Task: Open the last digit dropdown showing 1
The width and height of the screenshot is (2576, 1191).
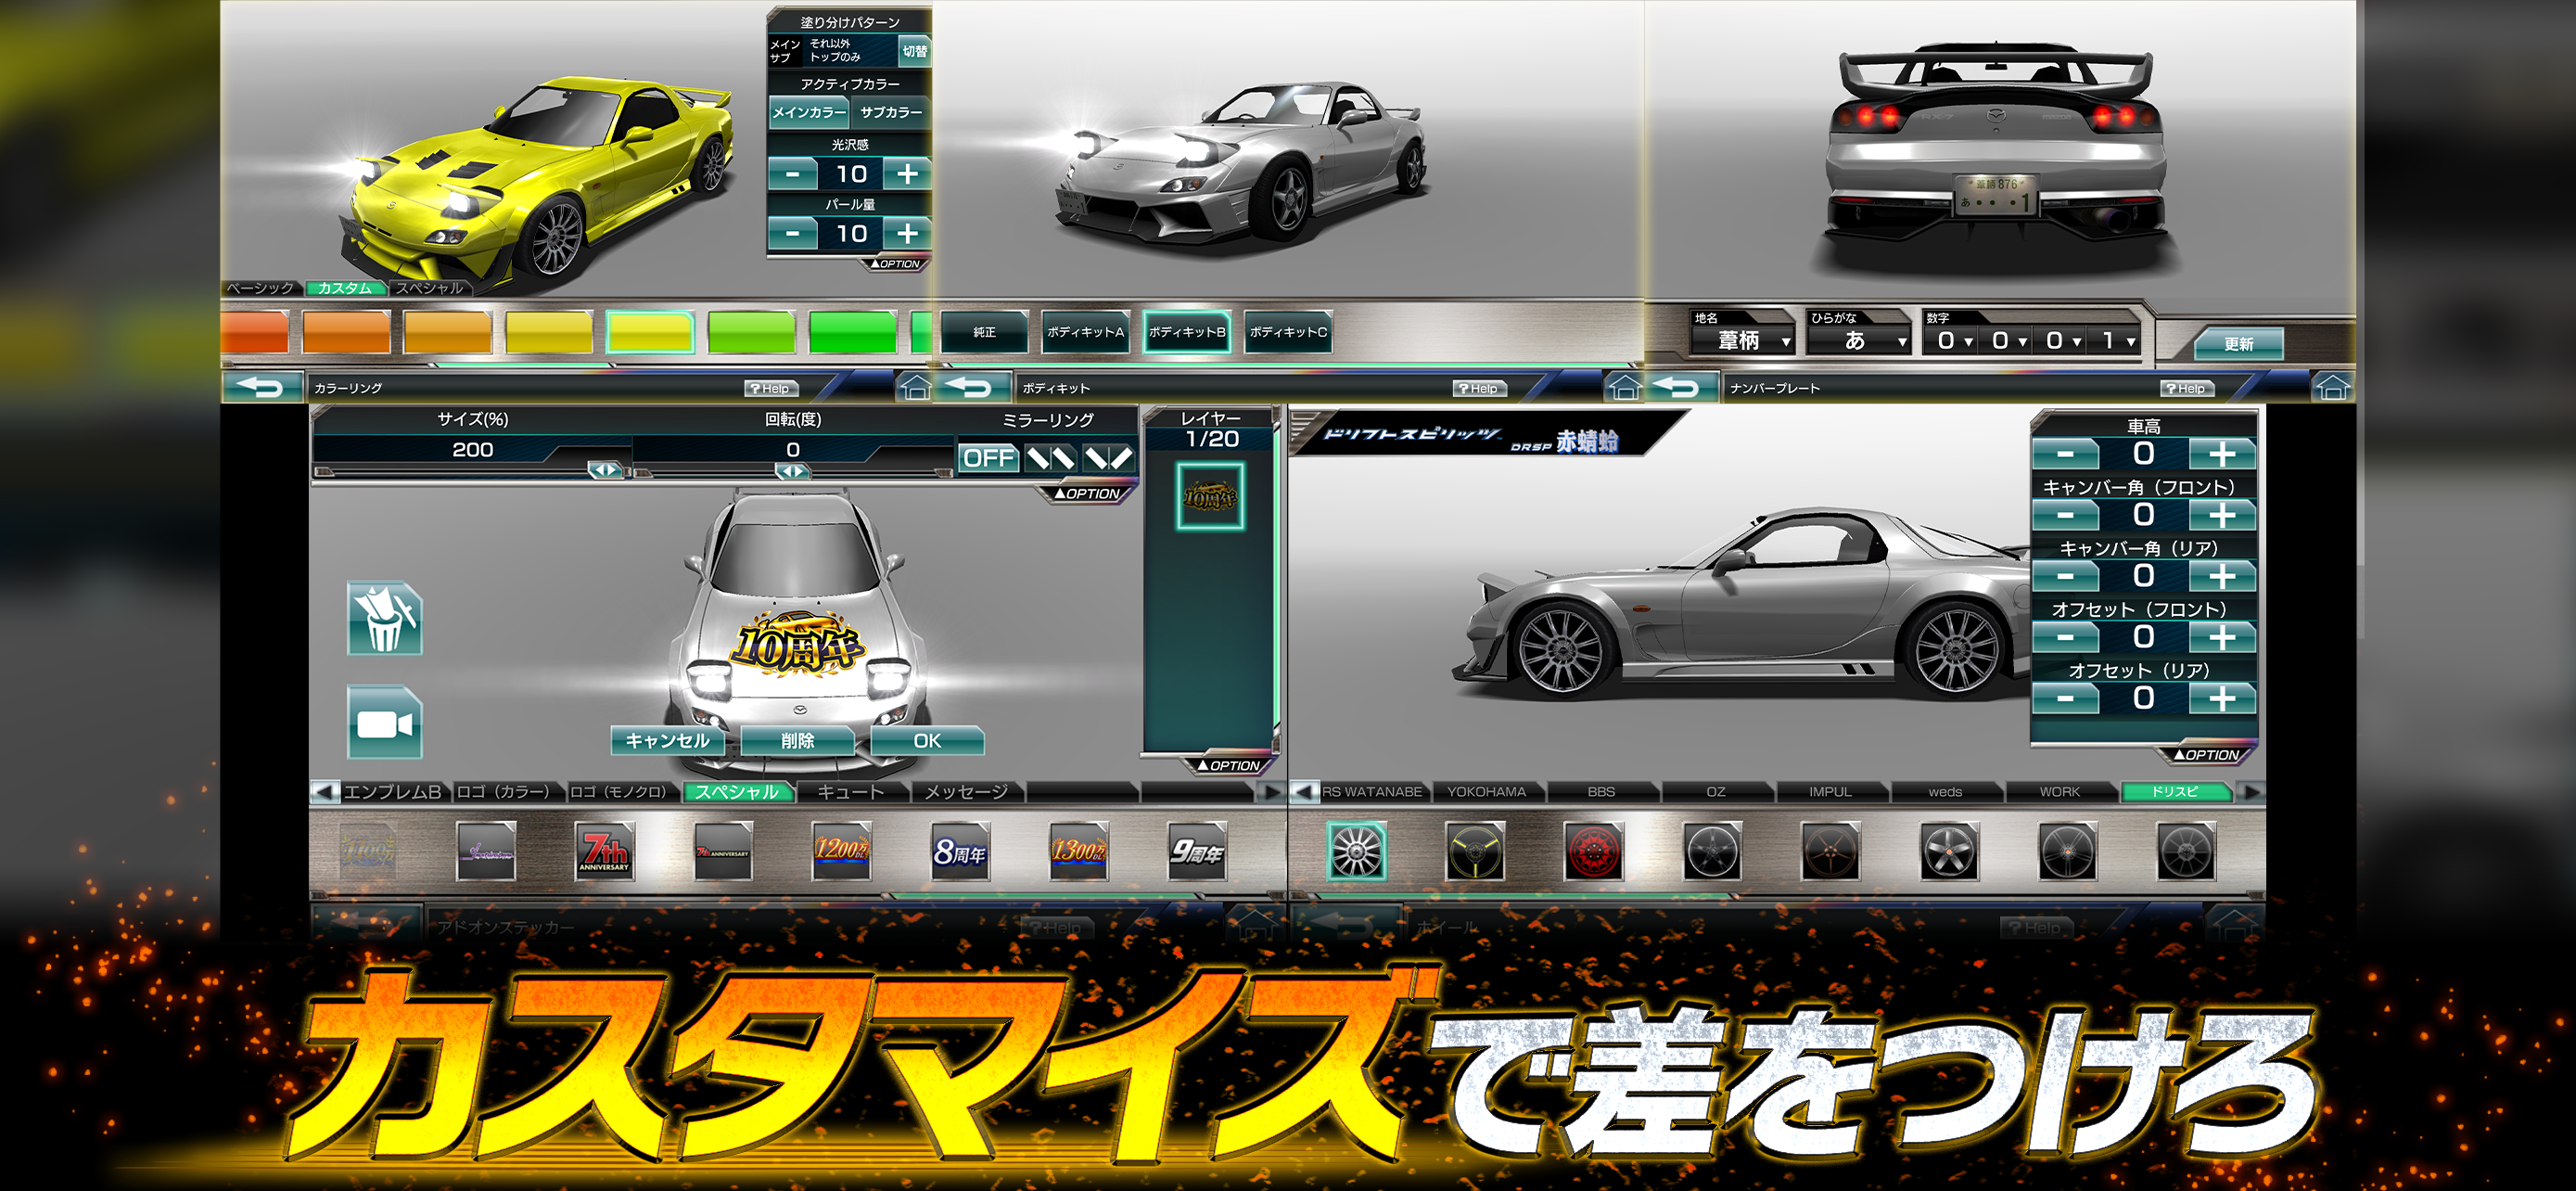Action: click(2115, 341)
